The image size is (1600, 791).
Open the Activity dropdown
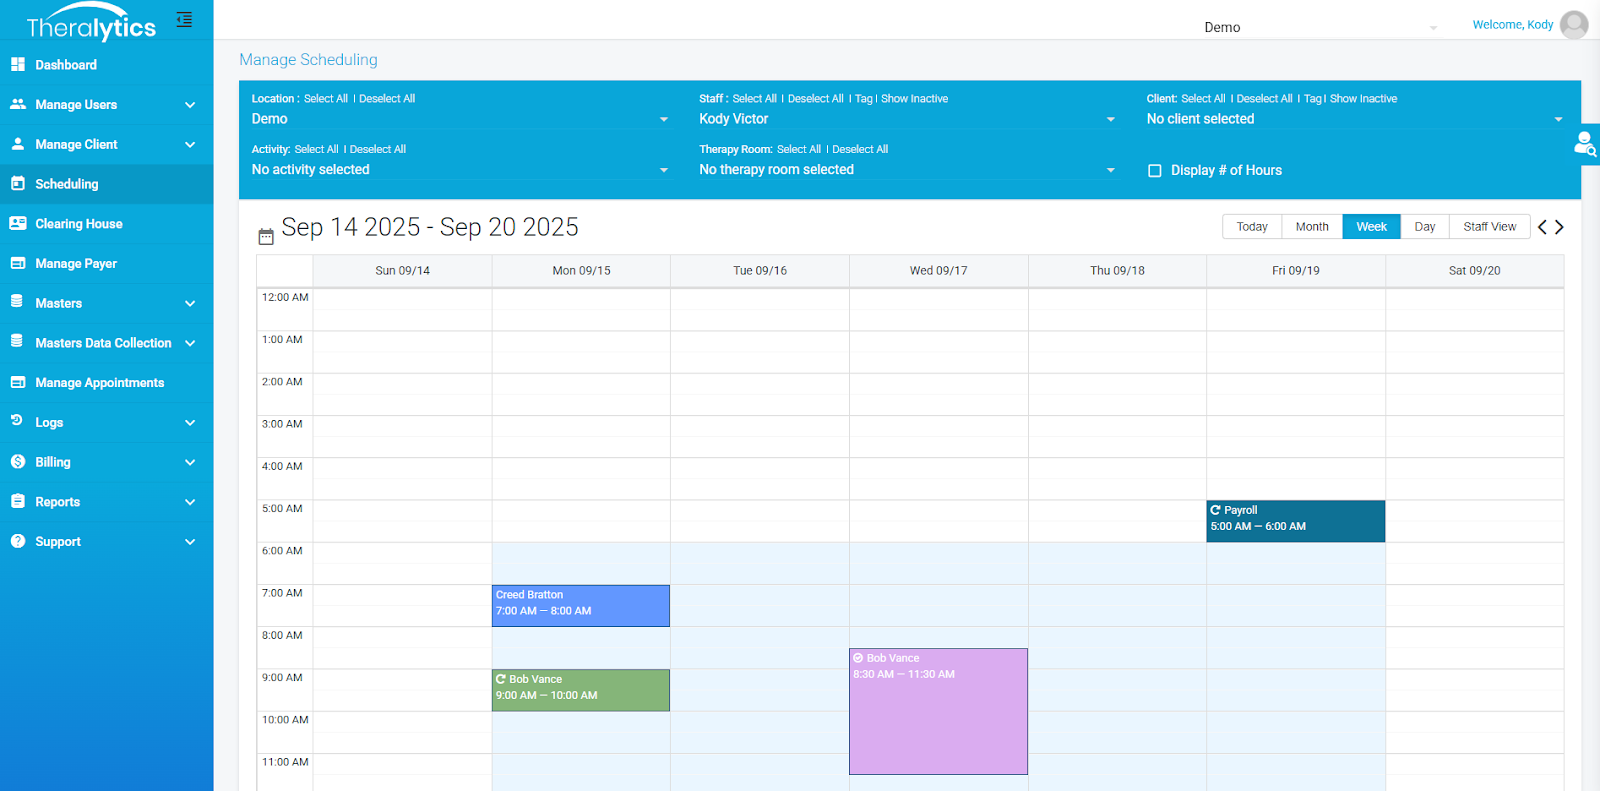tap(460, 170)
